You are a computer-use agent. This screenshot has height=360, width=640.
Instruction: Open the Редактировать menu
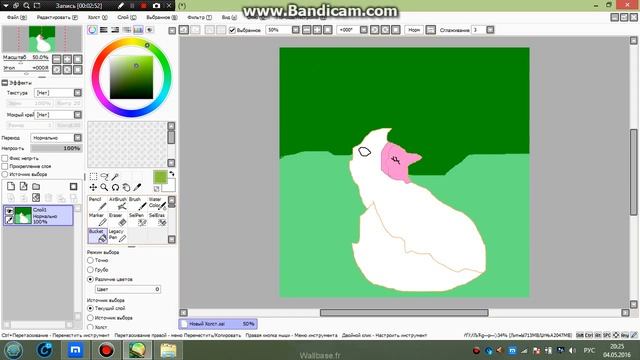tap(57, 18)
